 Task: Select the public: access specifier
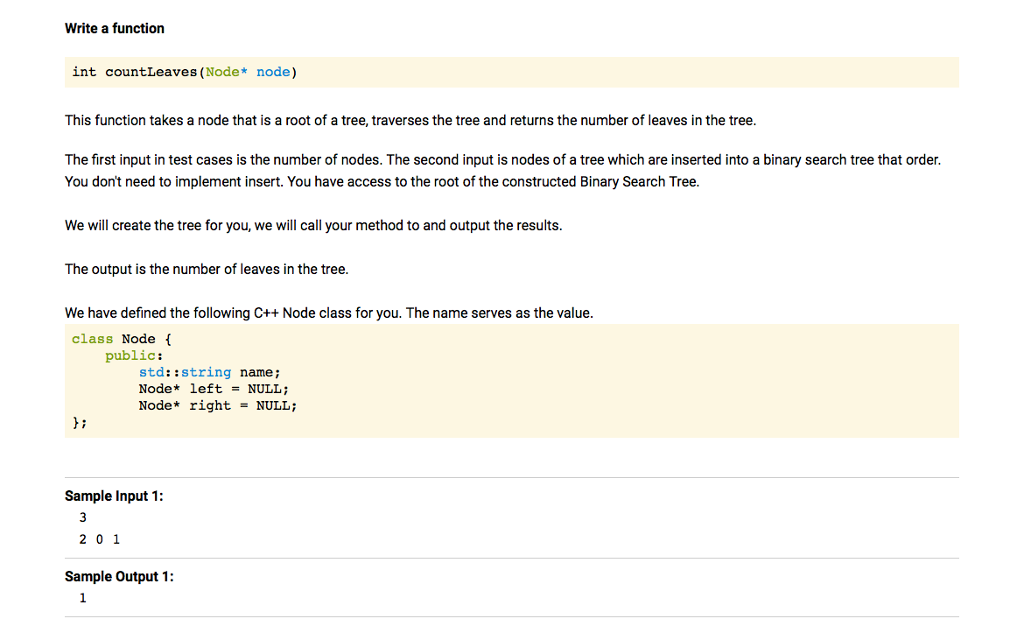[133, 355]
